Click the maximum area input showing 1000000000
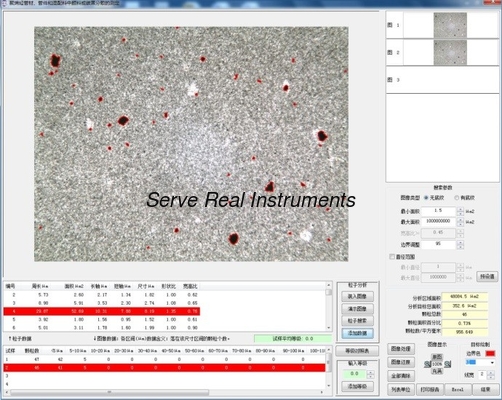502x400 pixels. pos(438,222)
